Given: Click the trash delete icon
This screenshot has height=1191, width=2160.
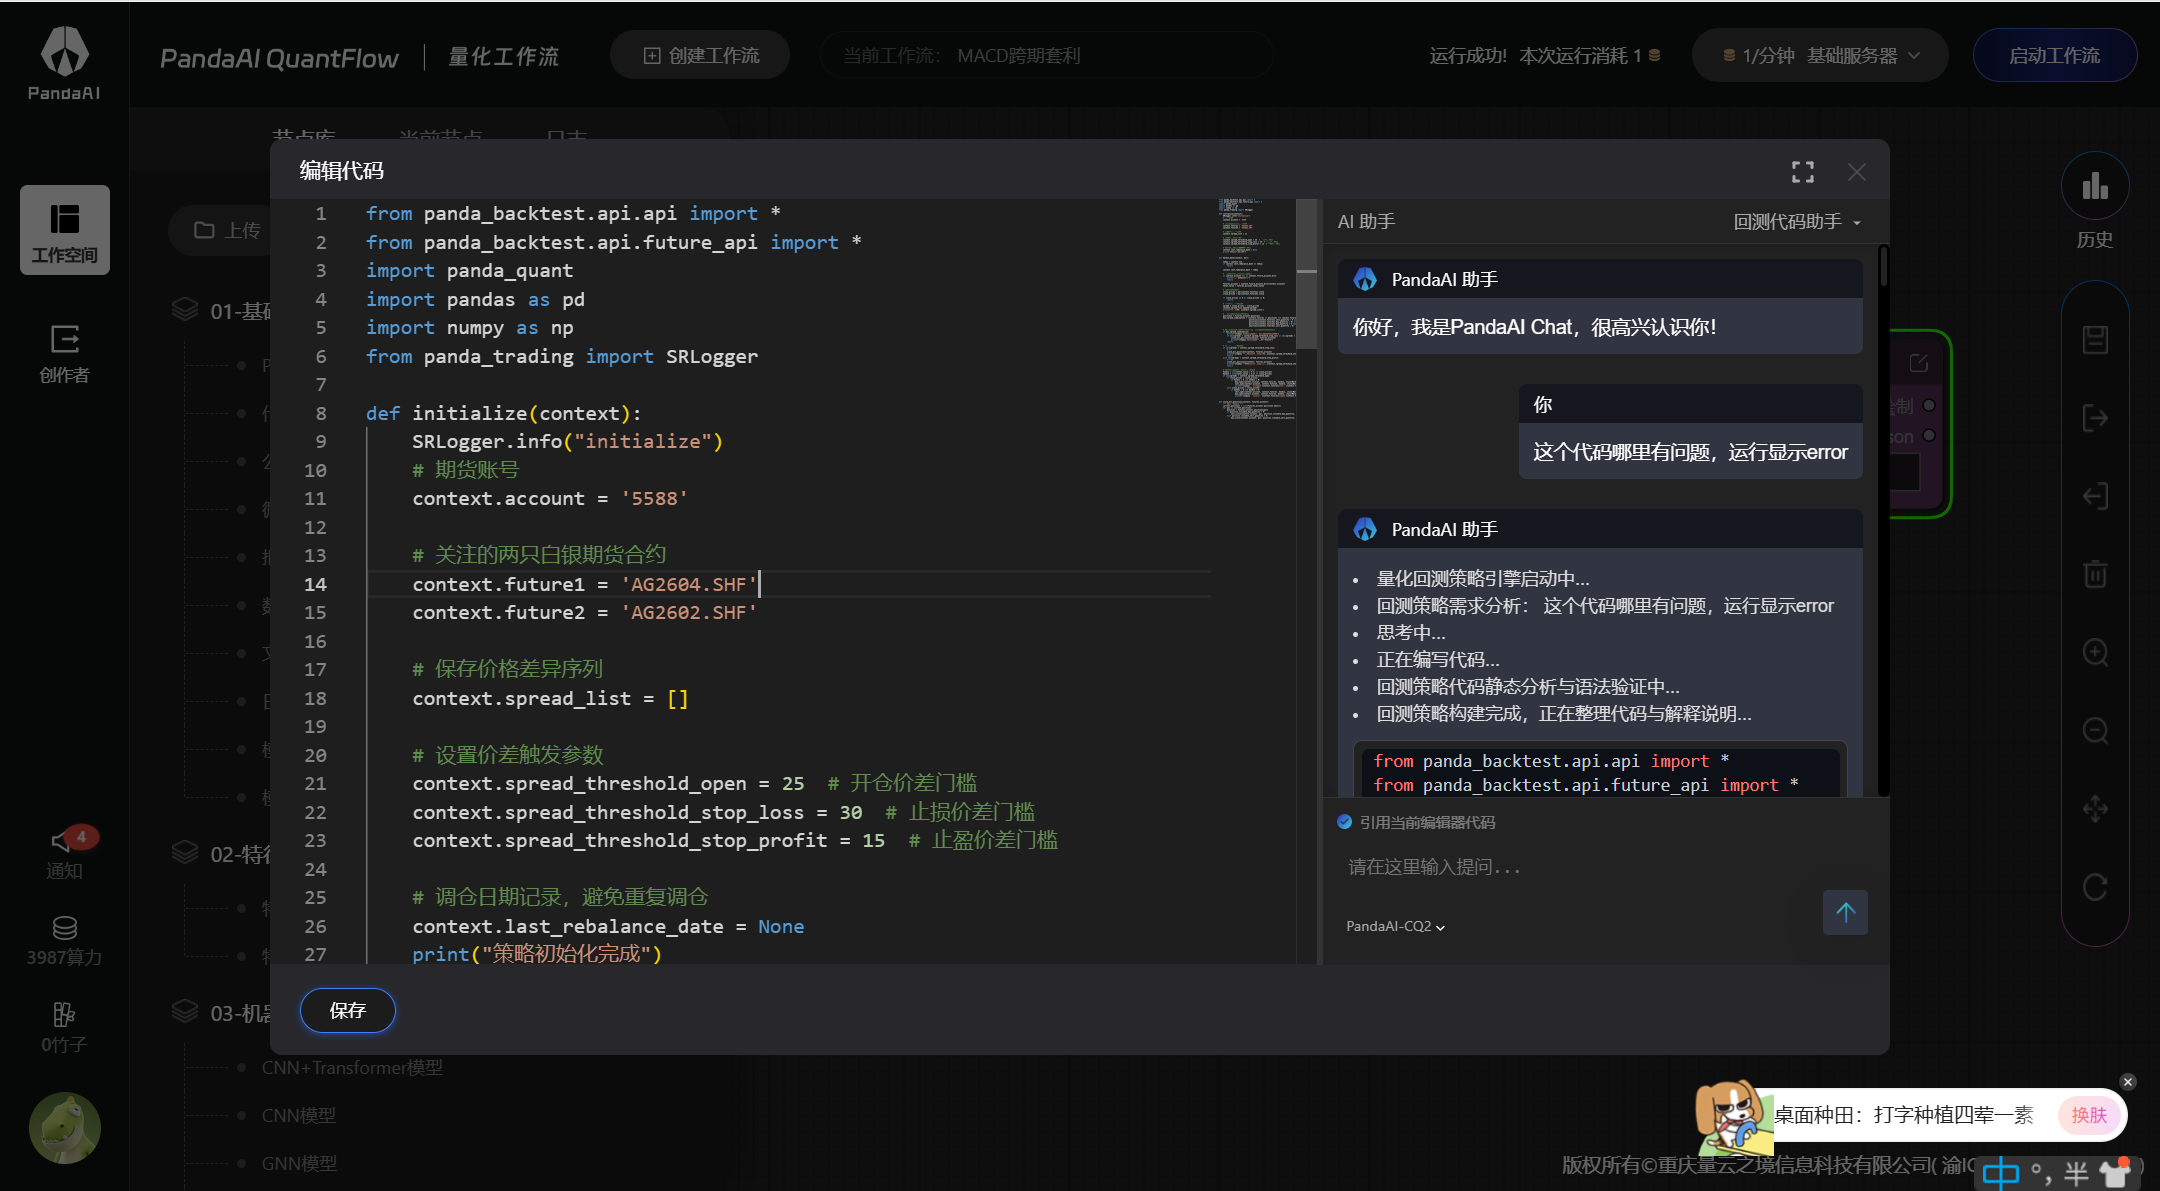Looking at the screenshot, I should (x=2095, y=574).
